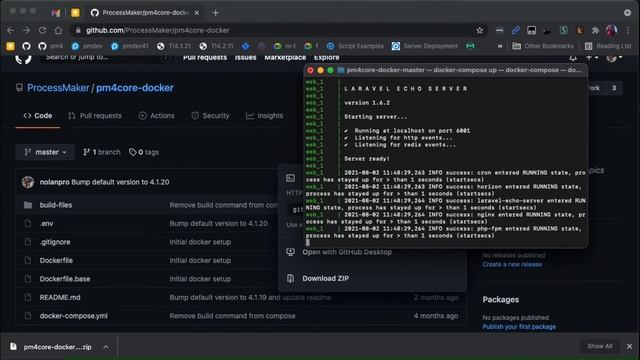Viewport: 640px width, 360px height.
Task: Click the address bar URL field
Action: pyautogui.click(x=278, y=30)
